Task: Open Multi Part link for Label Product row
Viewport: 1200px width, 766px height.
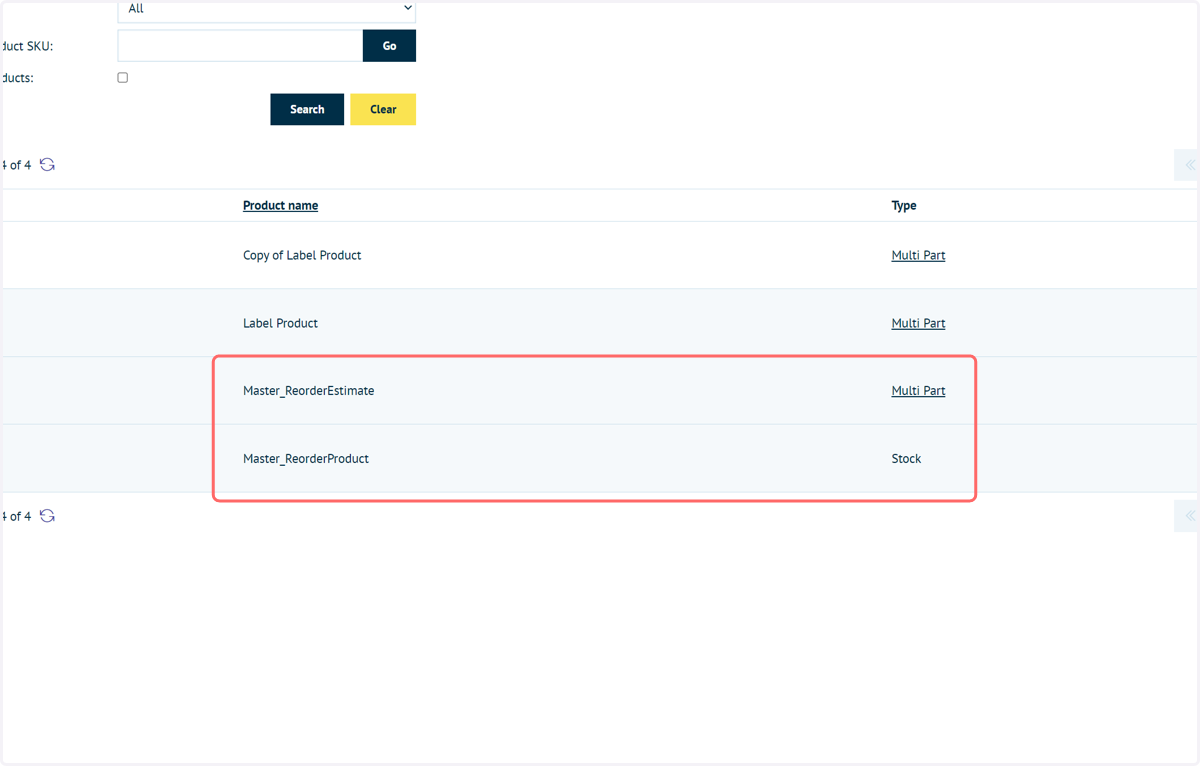Action: click(x=918, y=323)
